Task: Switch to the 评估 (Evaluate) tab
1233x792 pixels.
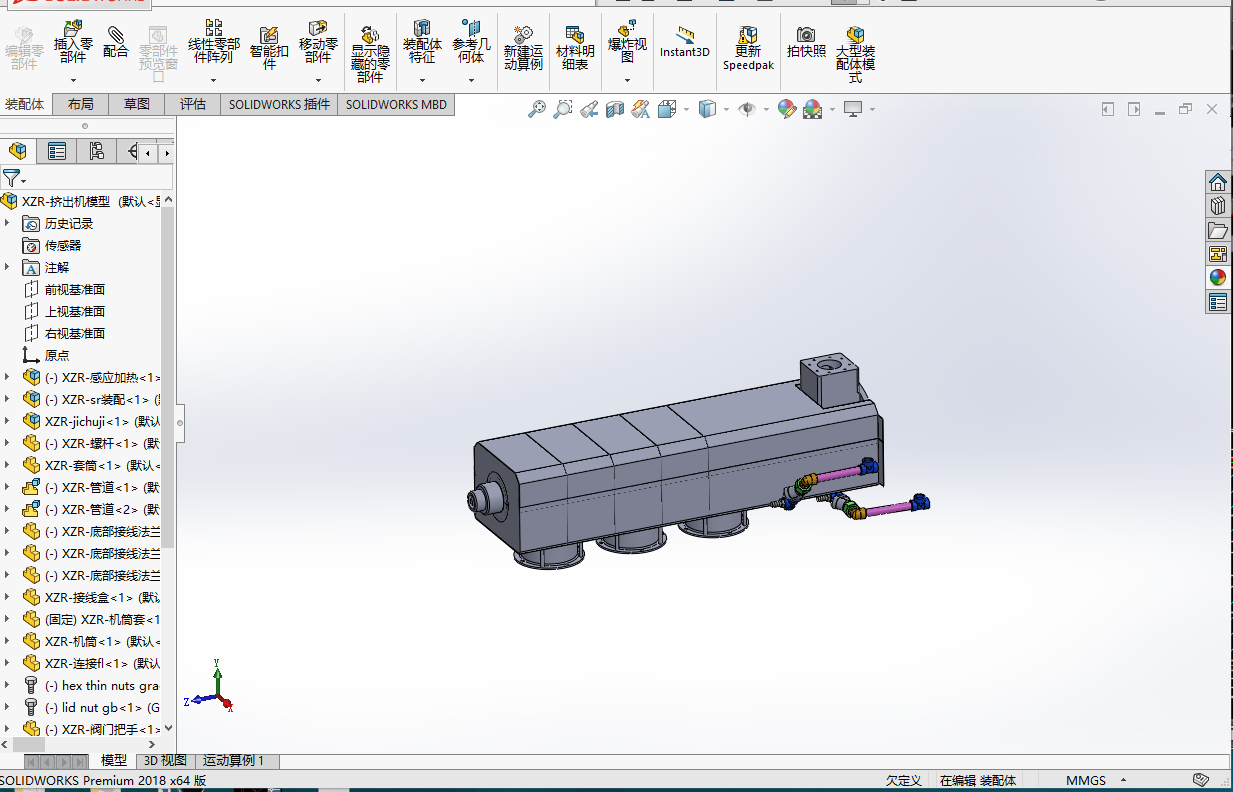Action: click(193, 104)
